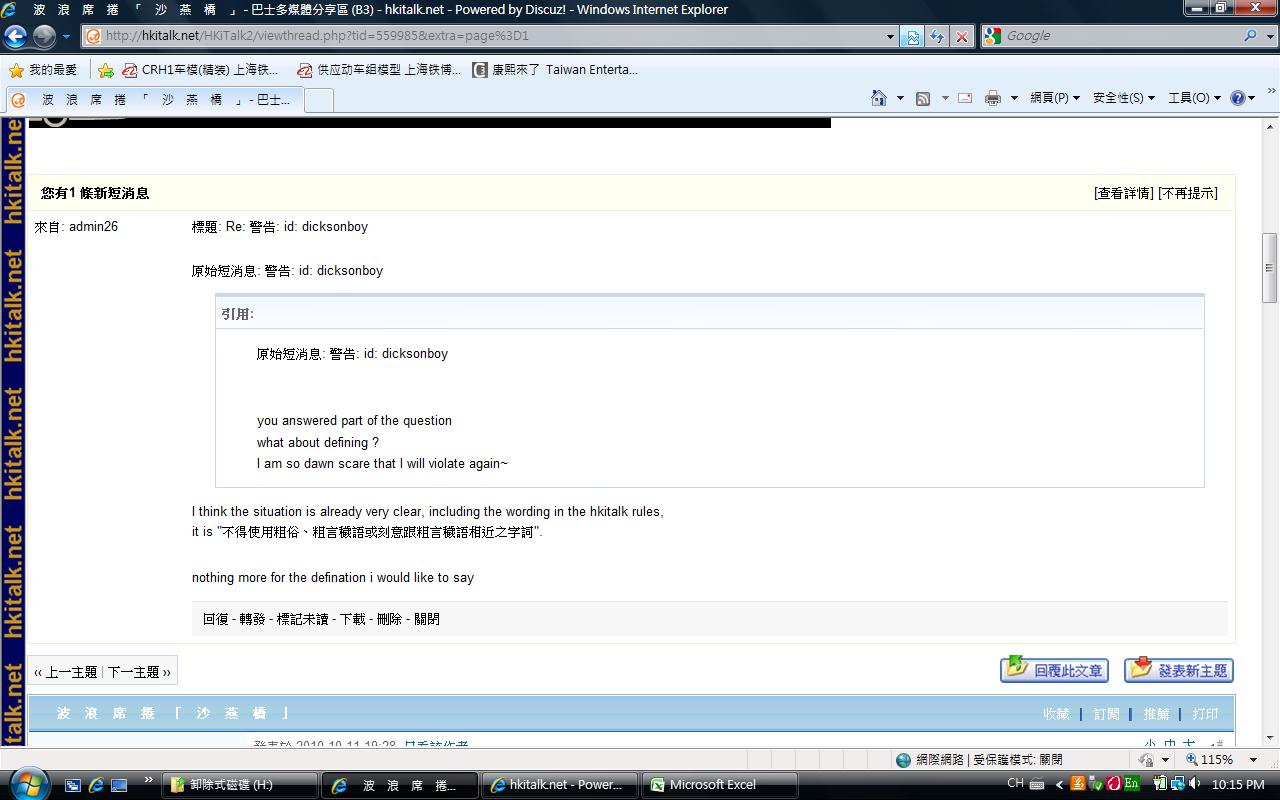Click the 查看詳情 link
Viewport: 1280px width, 800px height.
pyautogui.click(x=1124, y=193)
